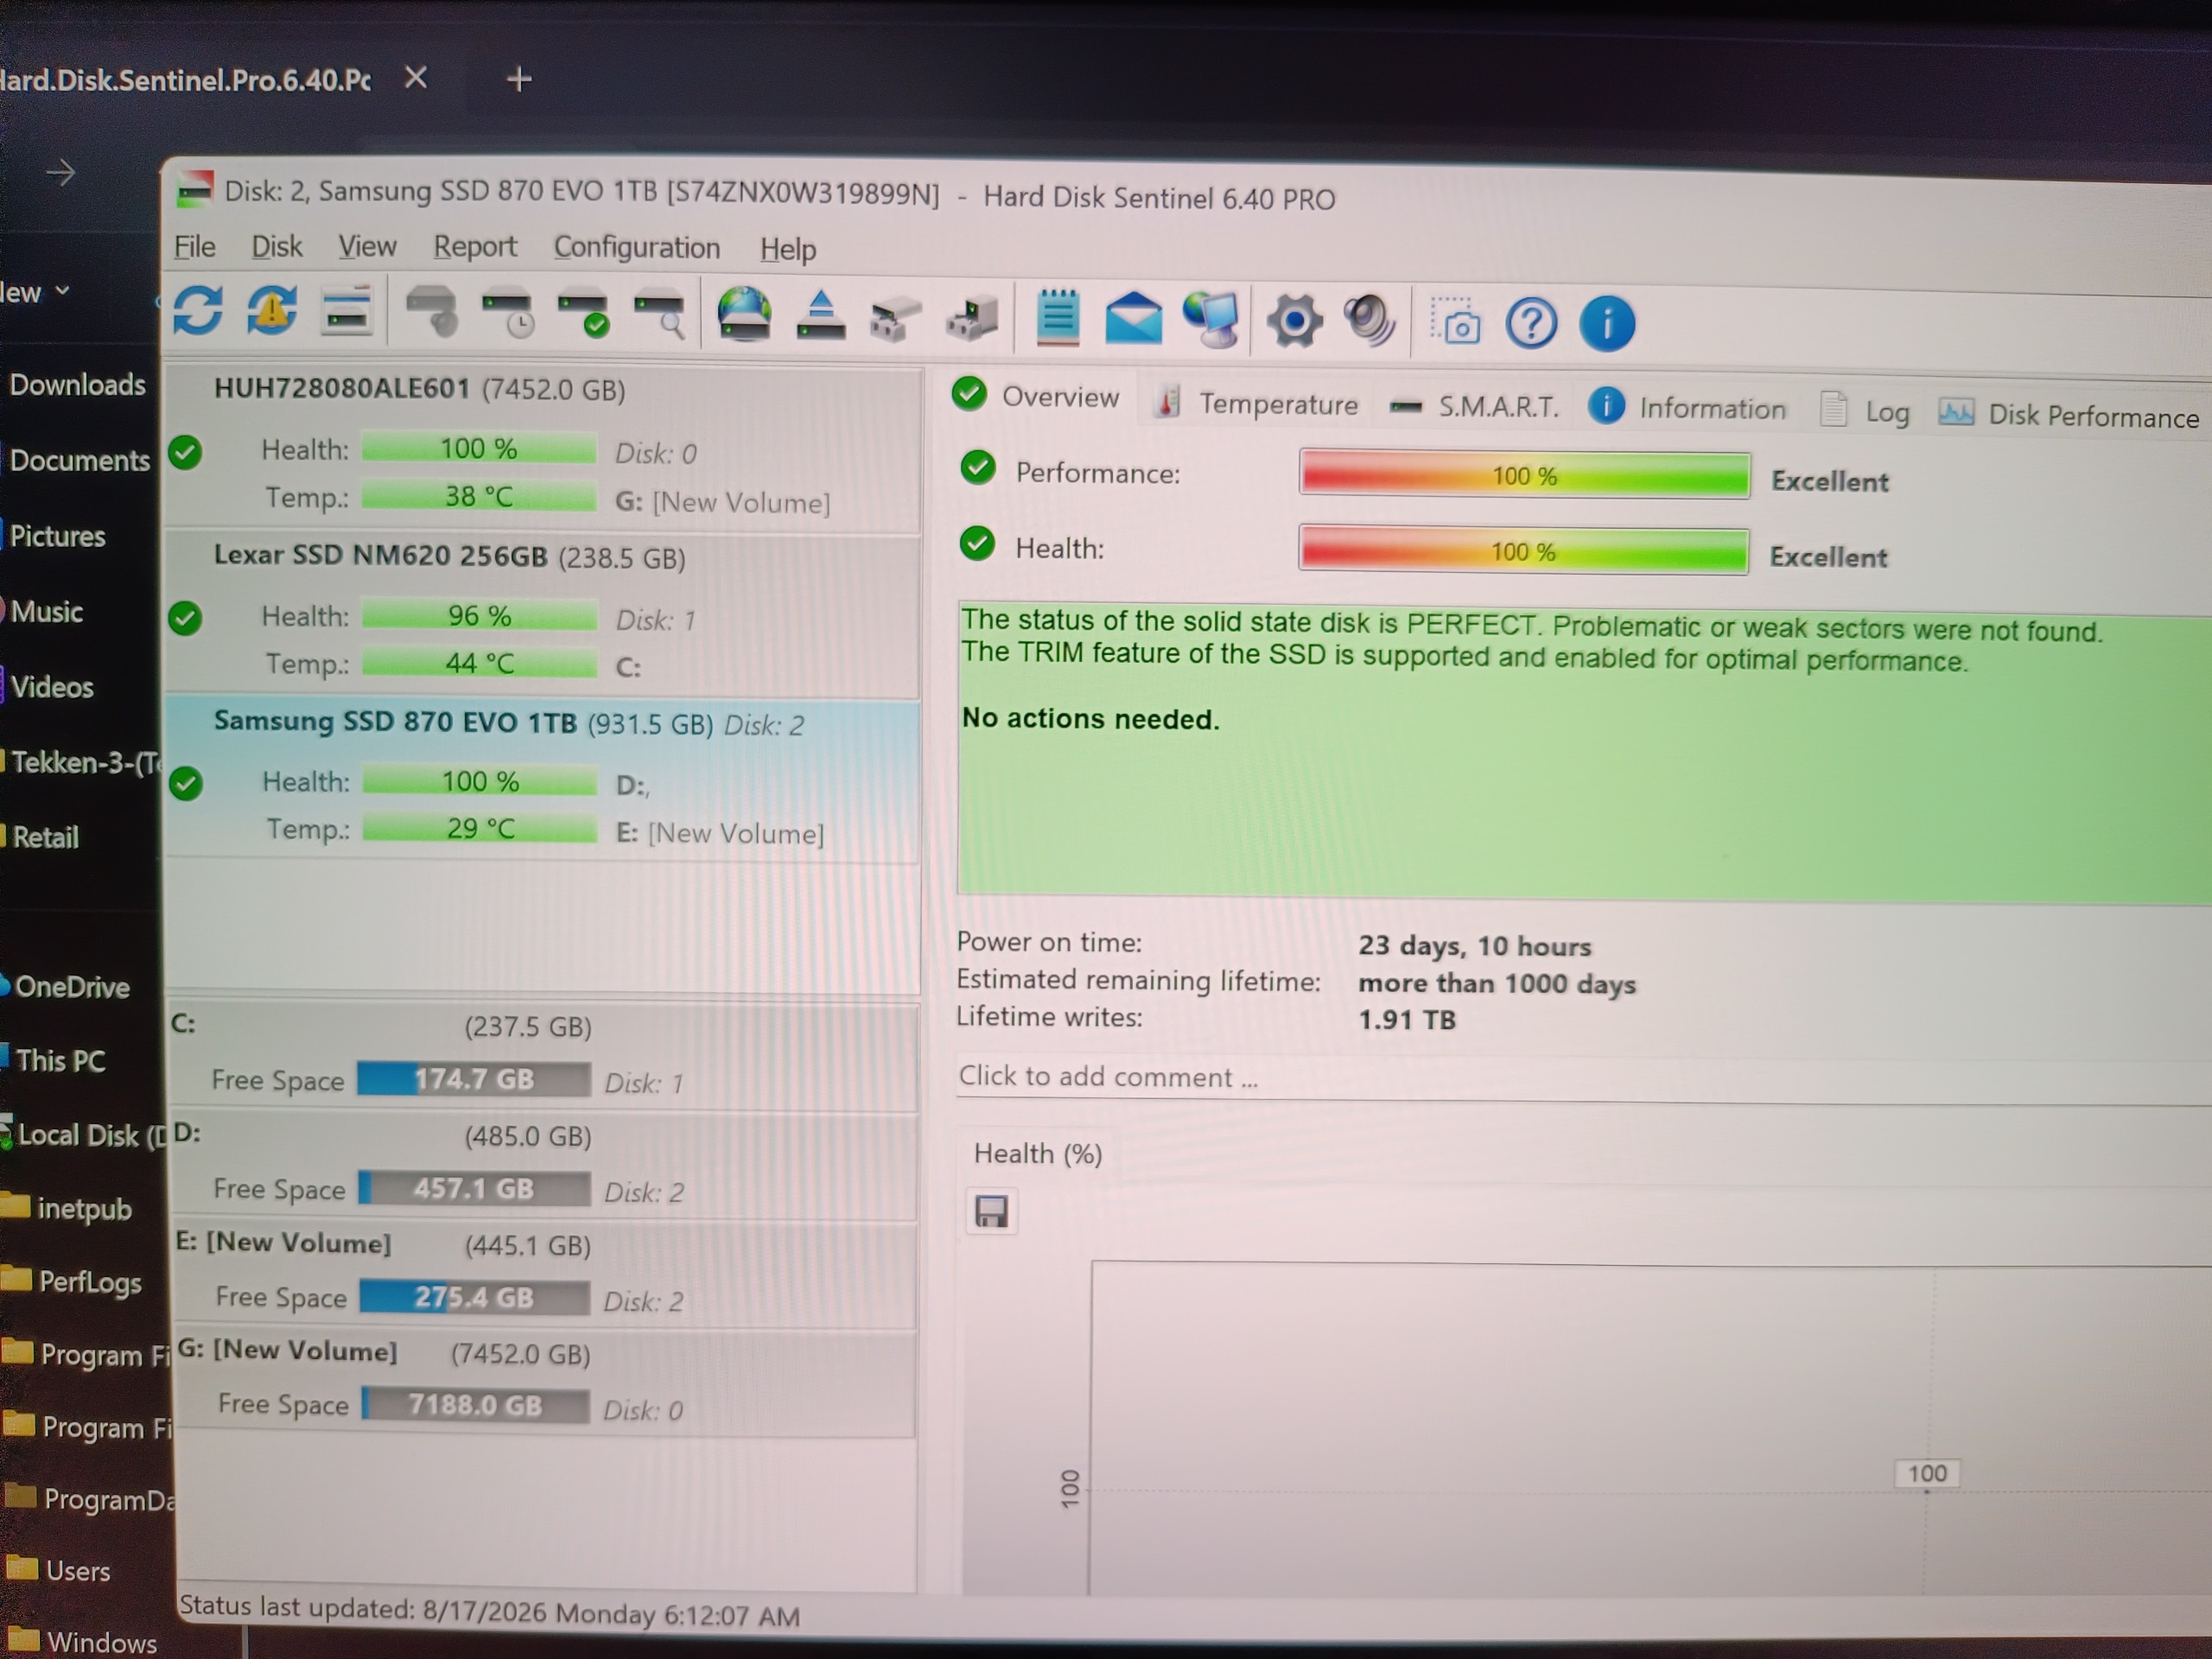Select the HUH728080ALE601 disk entry
The height and width of the screenshot is (1659, 2212).
click(541, 447)
